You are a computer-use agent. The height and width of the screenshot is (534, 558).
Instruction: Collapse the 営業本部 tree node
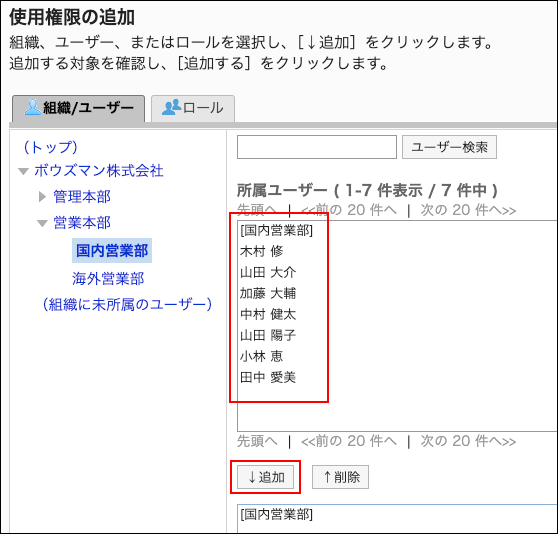42,223
